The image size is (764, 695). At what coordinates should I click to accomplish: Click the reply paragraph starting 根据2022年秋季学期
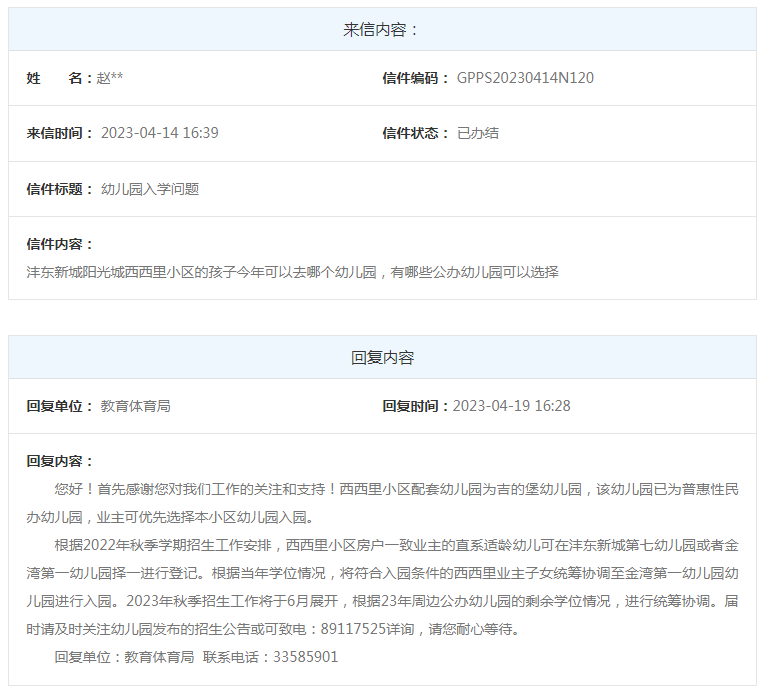[382, 587]
